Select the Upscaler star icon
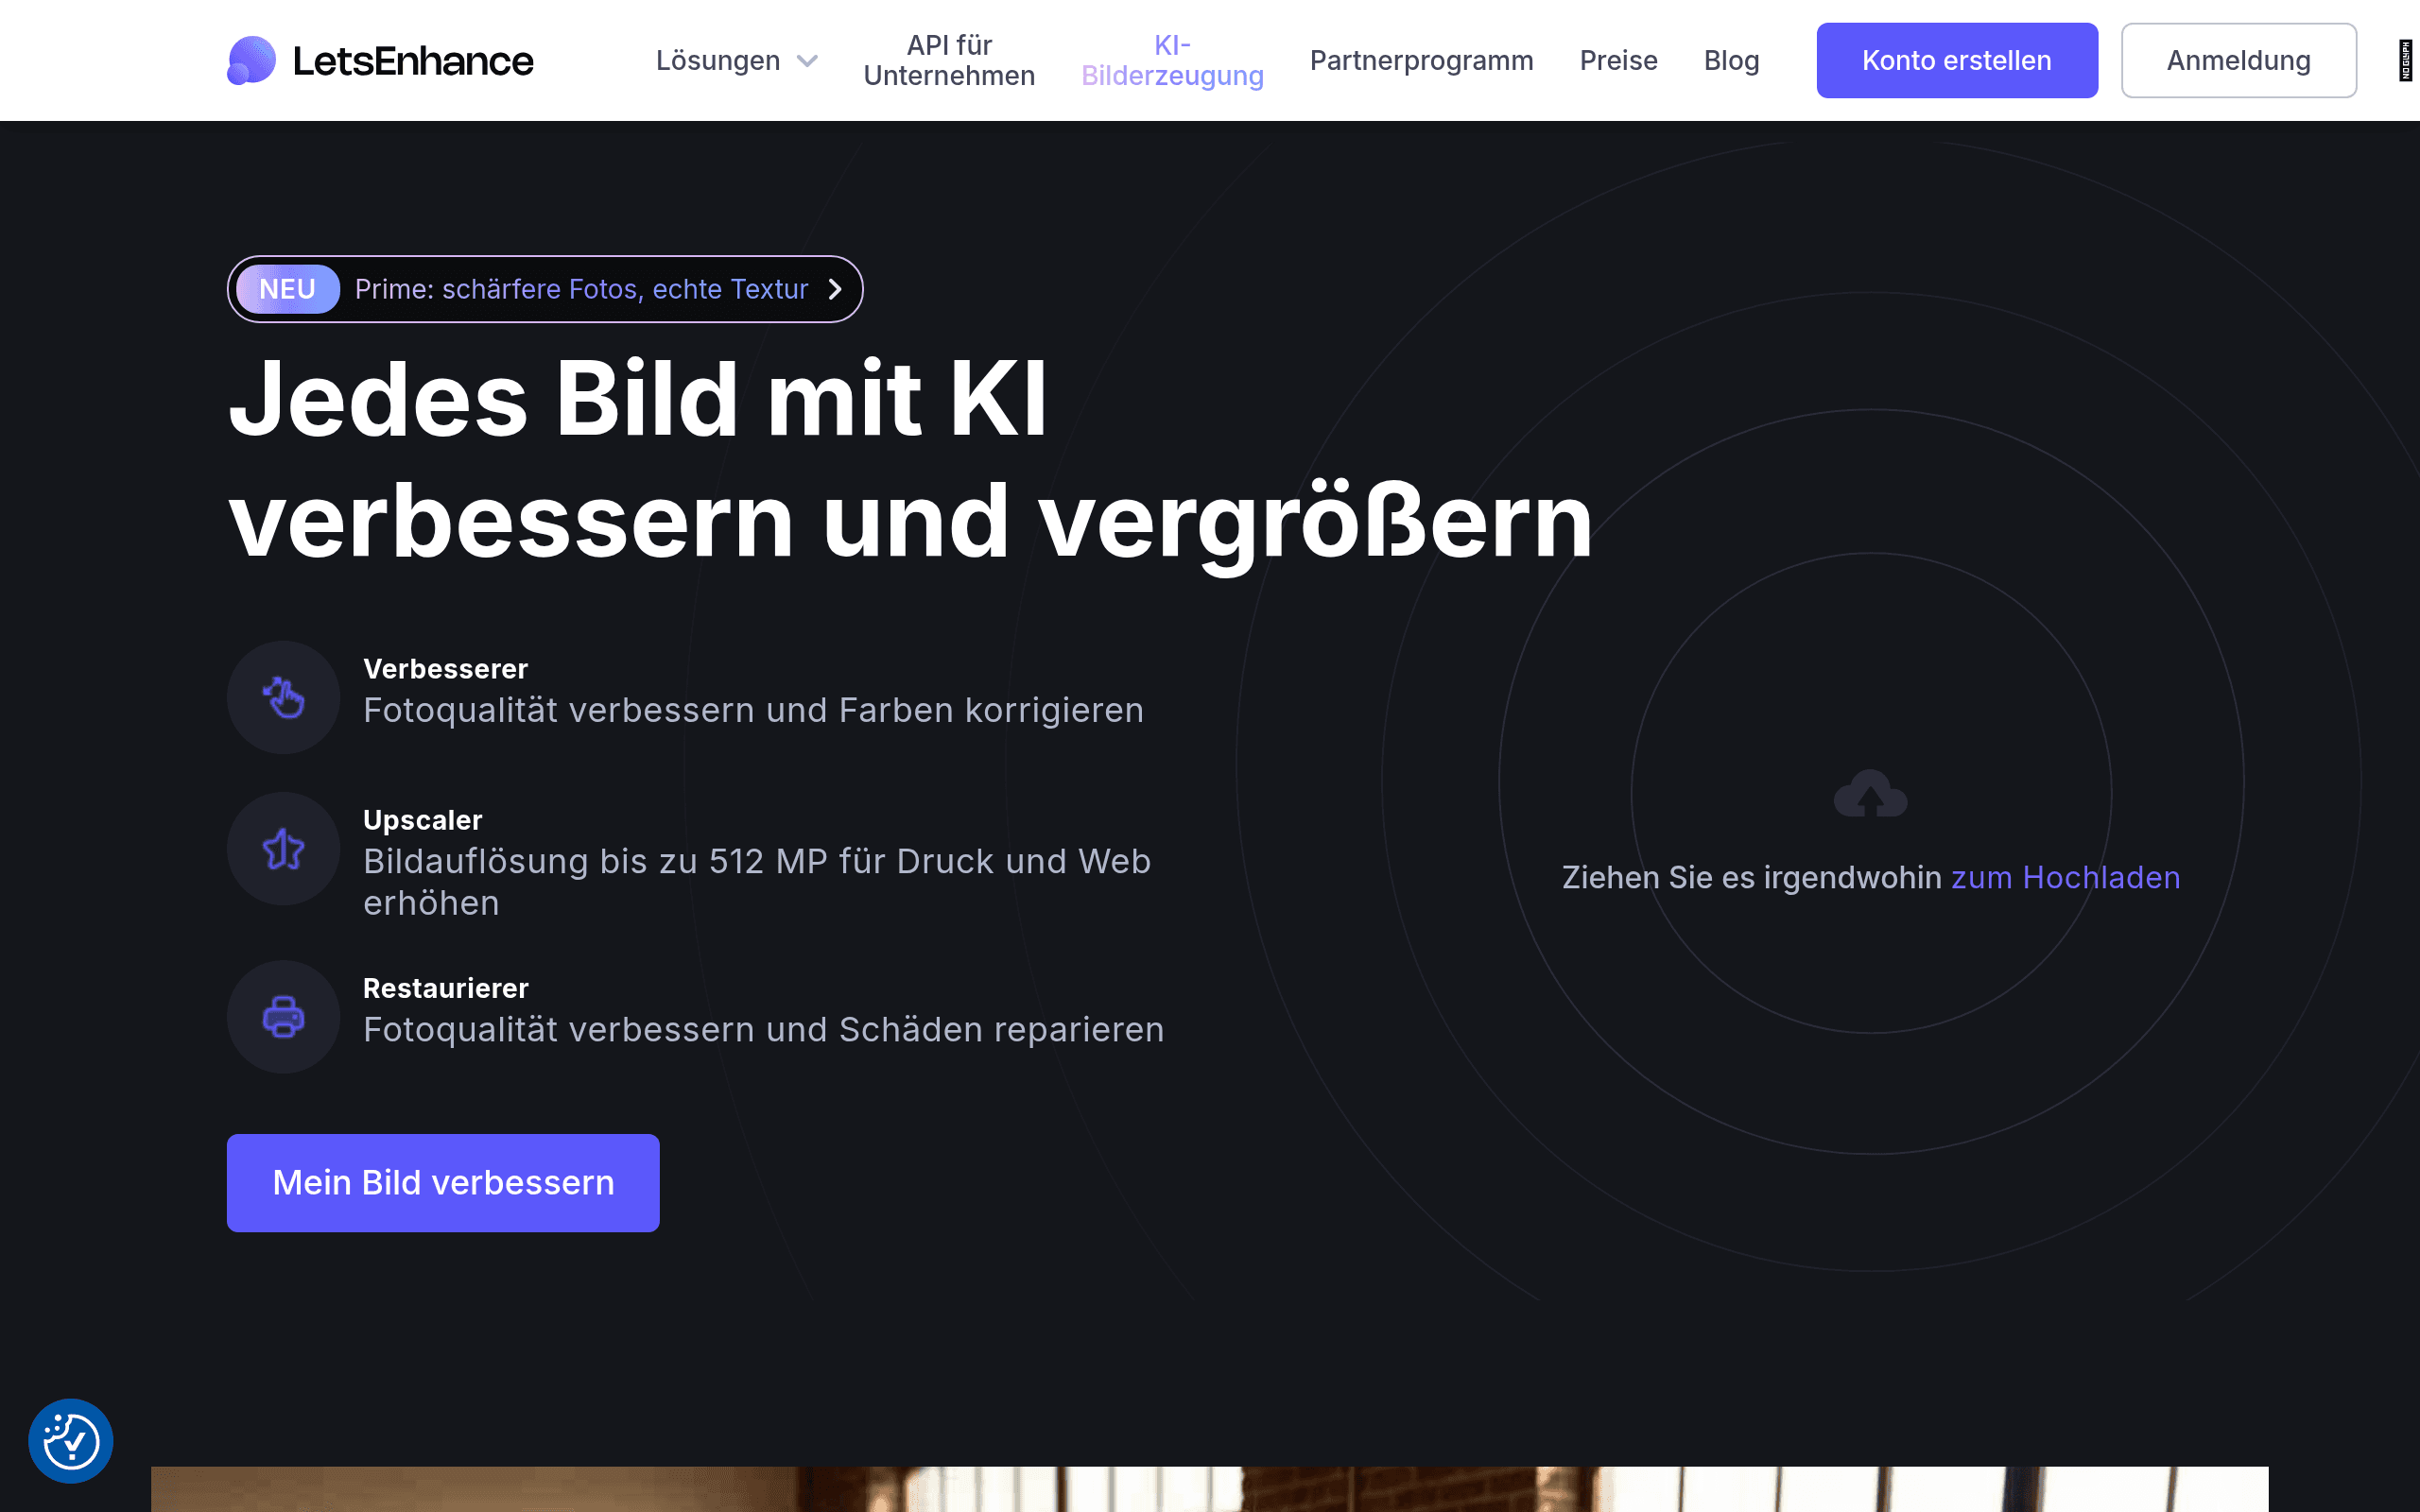Viewport: 2420px width, 1512px height. [284, 849]
